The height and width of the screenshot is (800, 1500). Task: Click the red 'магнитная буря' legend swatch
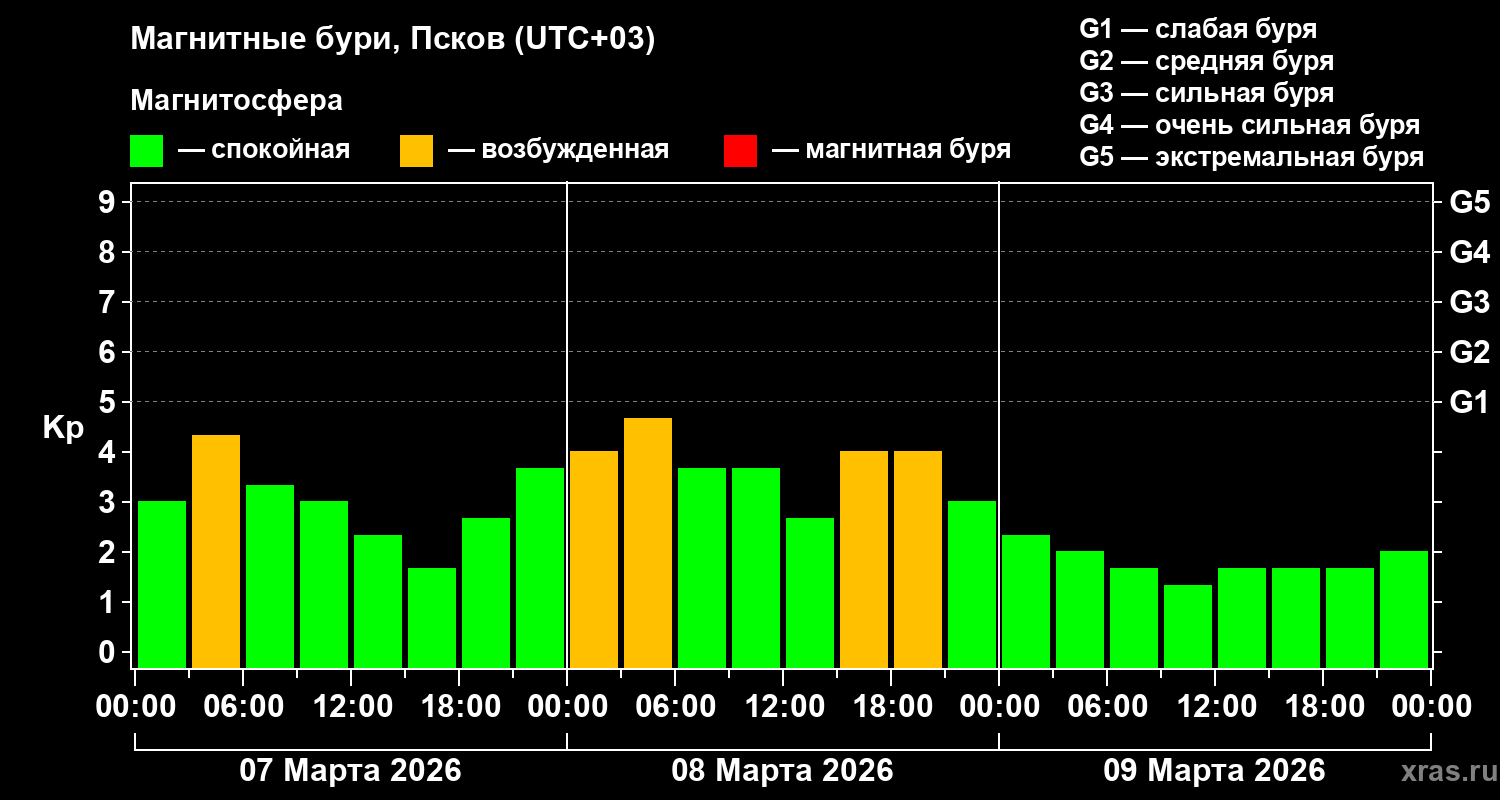click(x=740, y=151)
